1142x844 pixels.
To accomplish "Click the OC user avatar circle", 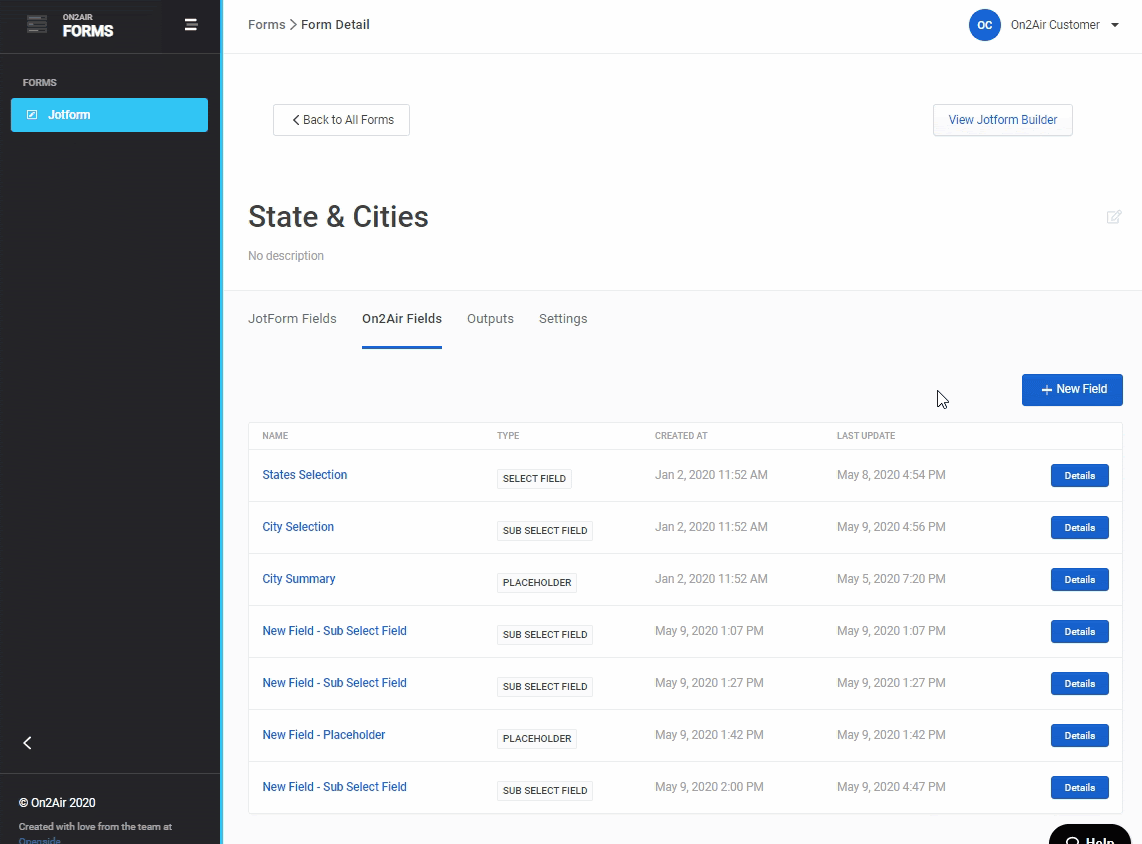I will 984,25.
